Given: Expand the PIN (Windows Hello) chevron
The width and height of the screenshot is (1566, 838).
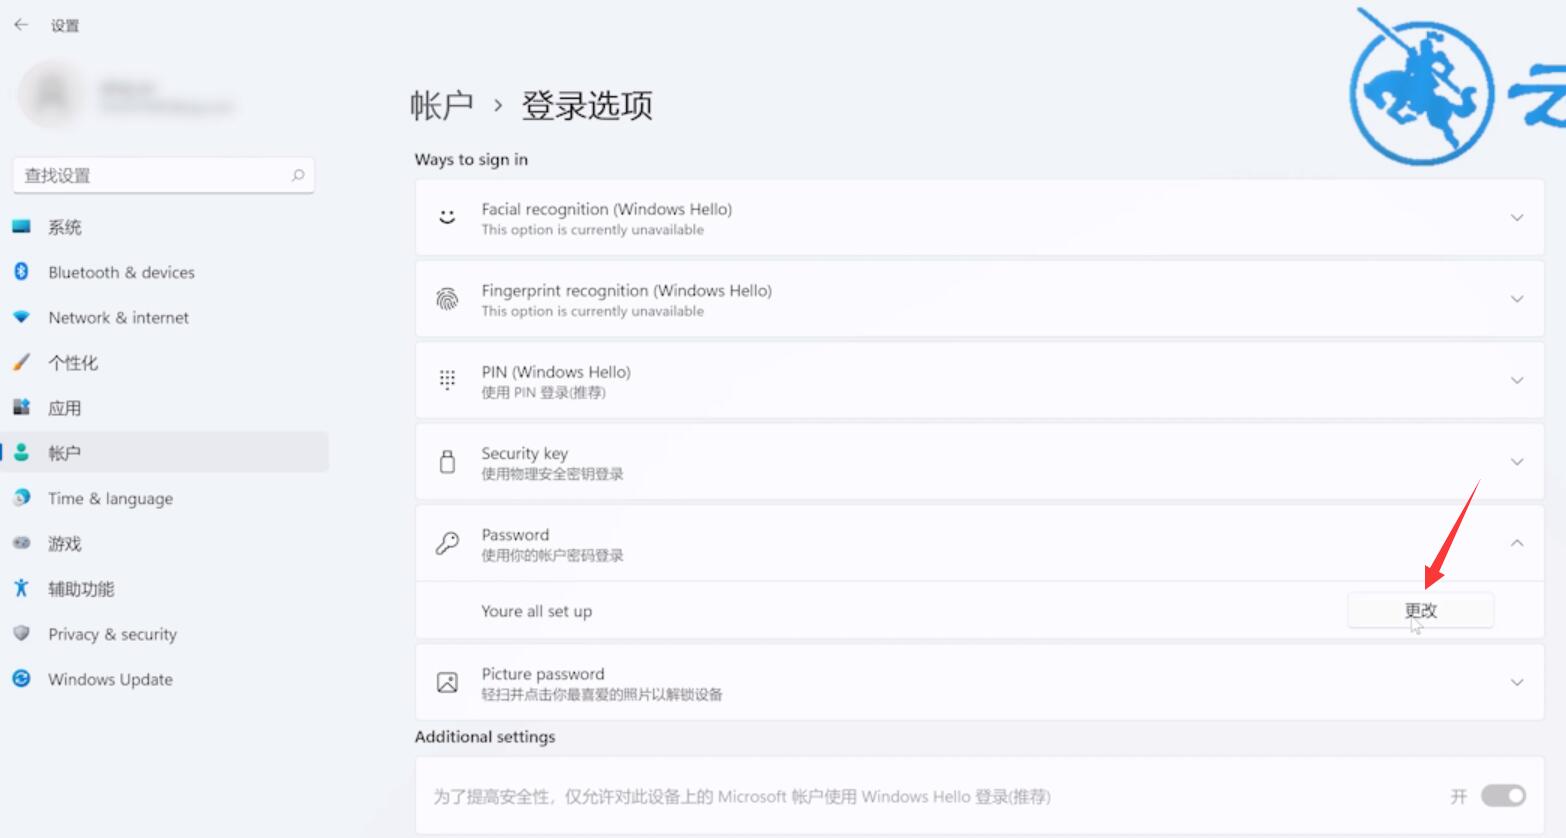Looking at the screenshot, I should tap(1517, 380).
